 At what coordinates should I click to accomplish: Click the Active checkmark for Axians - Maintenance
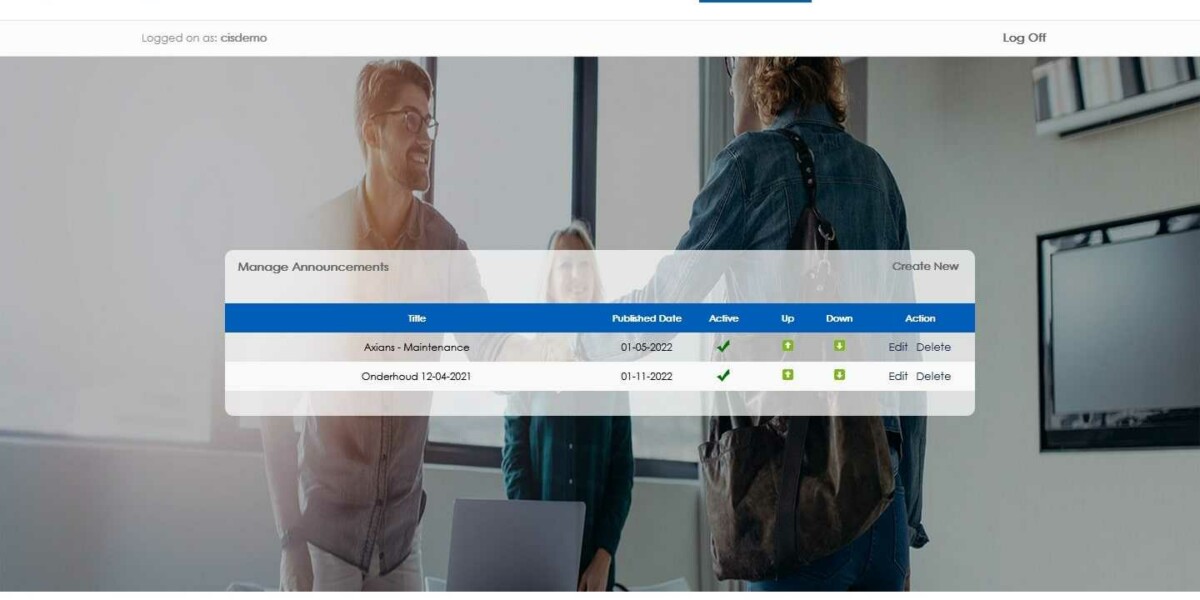pyautogui.click(x=723, y=347)
